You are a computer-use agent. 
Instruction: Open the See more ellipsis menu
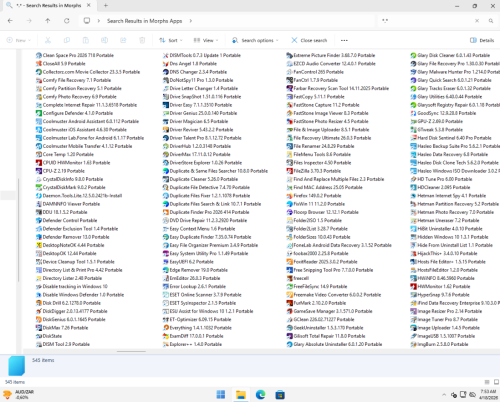tap(344, 40)
